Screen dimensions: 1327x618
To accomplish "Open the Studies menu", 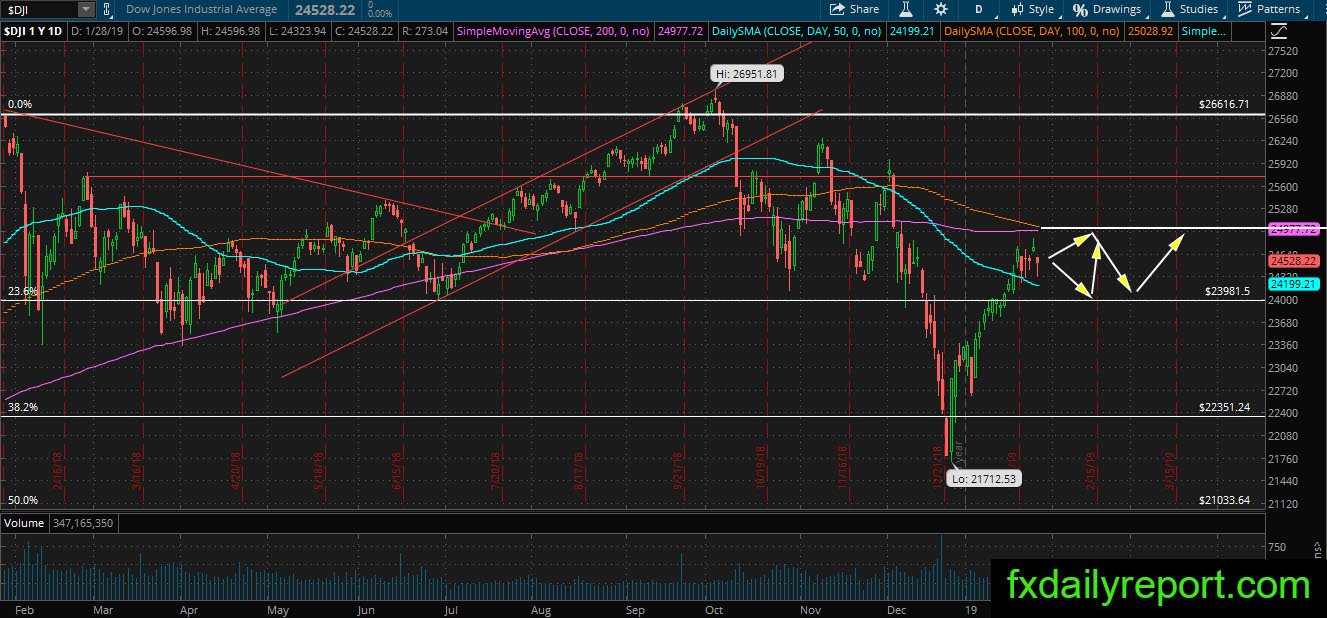I will tap(1189, 9).
